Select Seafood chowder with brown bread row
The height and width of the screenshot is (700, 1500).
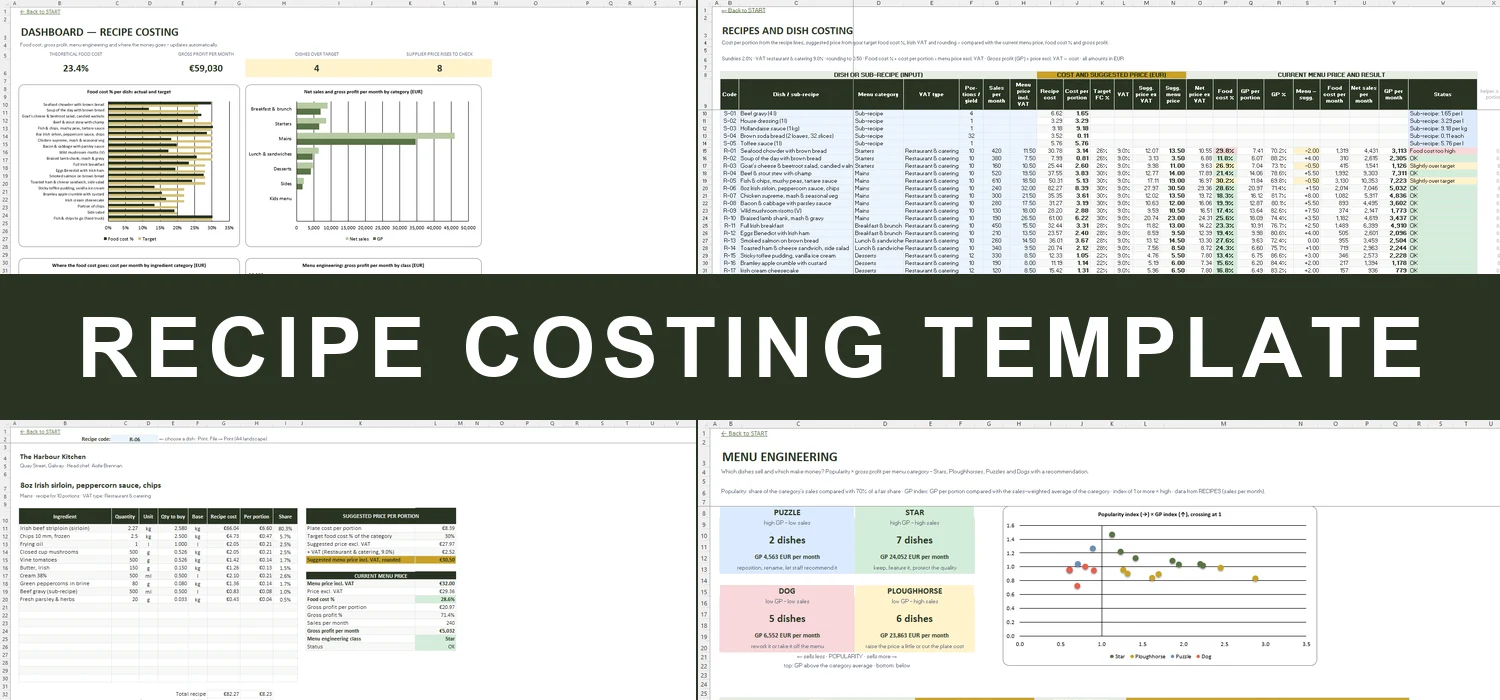[1098, 150]
